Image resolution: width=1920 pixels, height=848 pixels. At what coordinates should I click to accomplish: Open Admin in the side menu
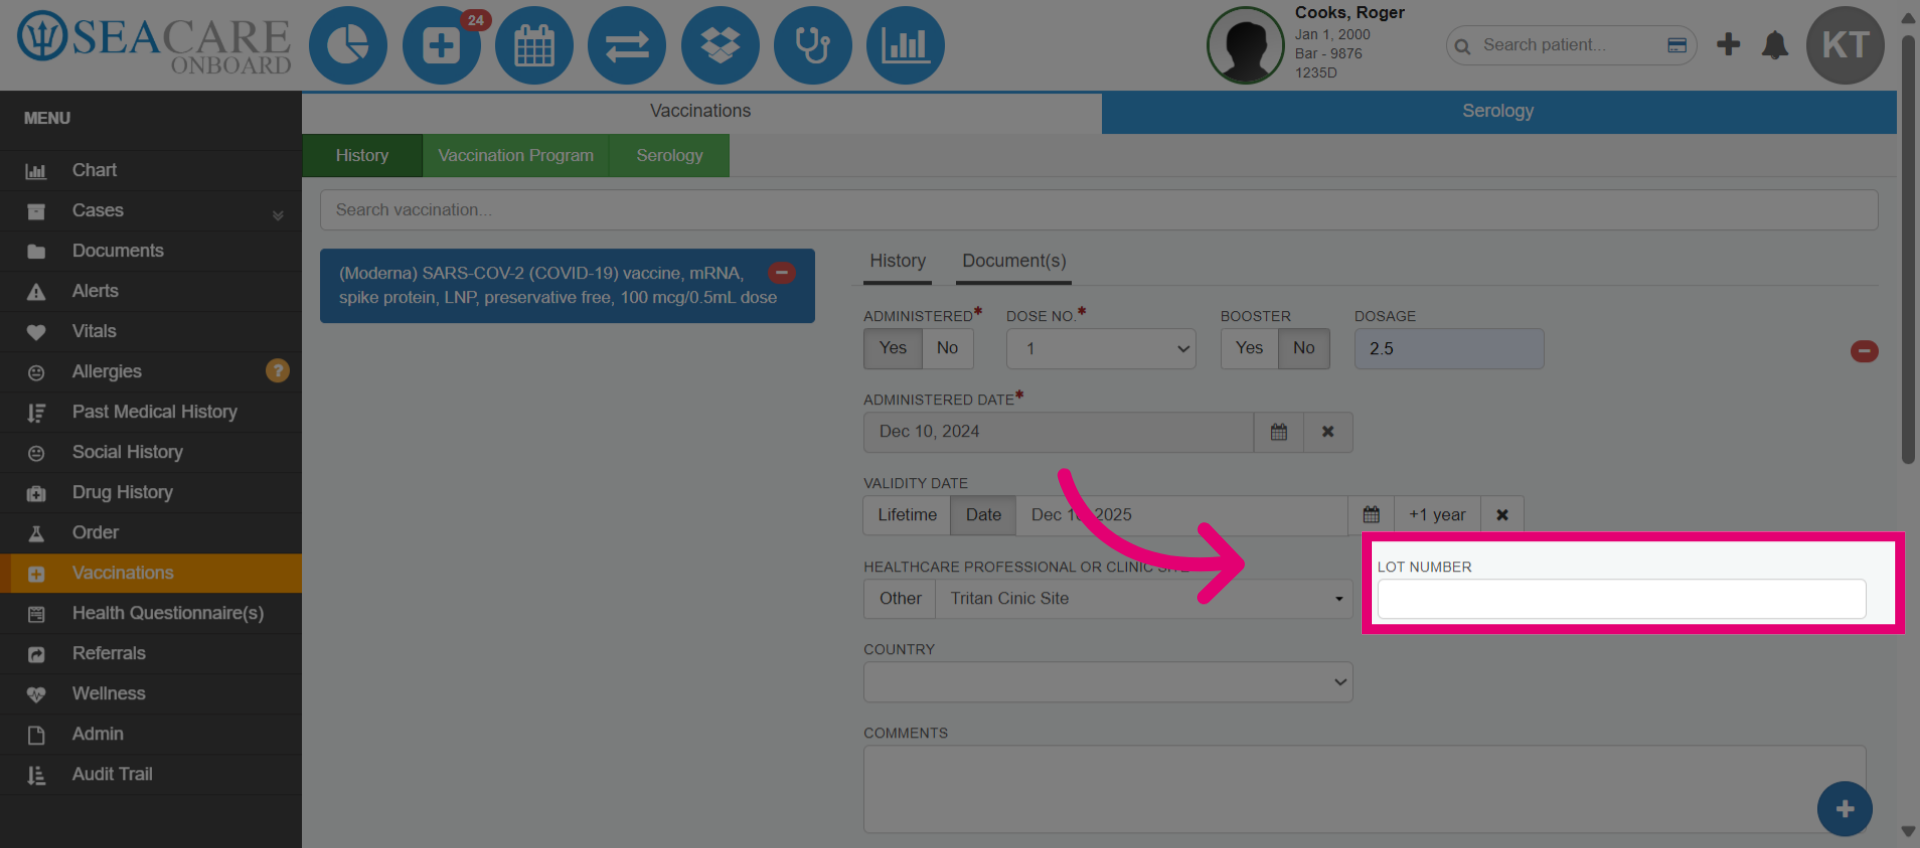151,734
